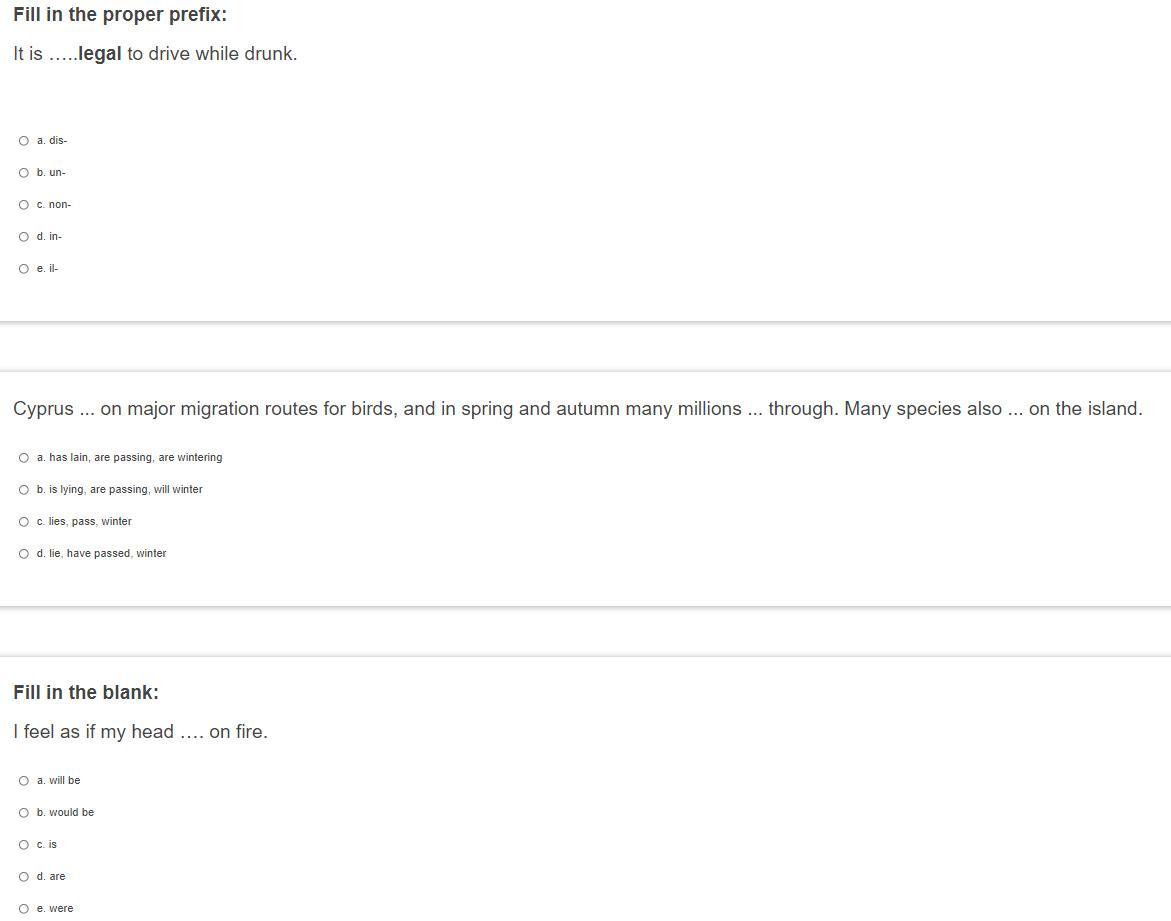1171x921 pixels.
Task: Click the 'Fill in the blank:' heading
Action: pos(86,692)
